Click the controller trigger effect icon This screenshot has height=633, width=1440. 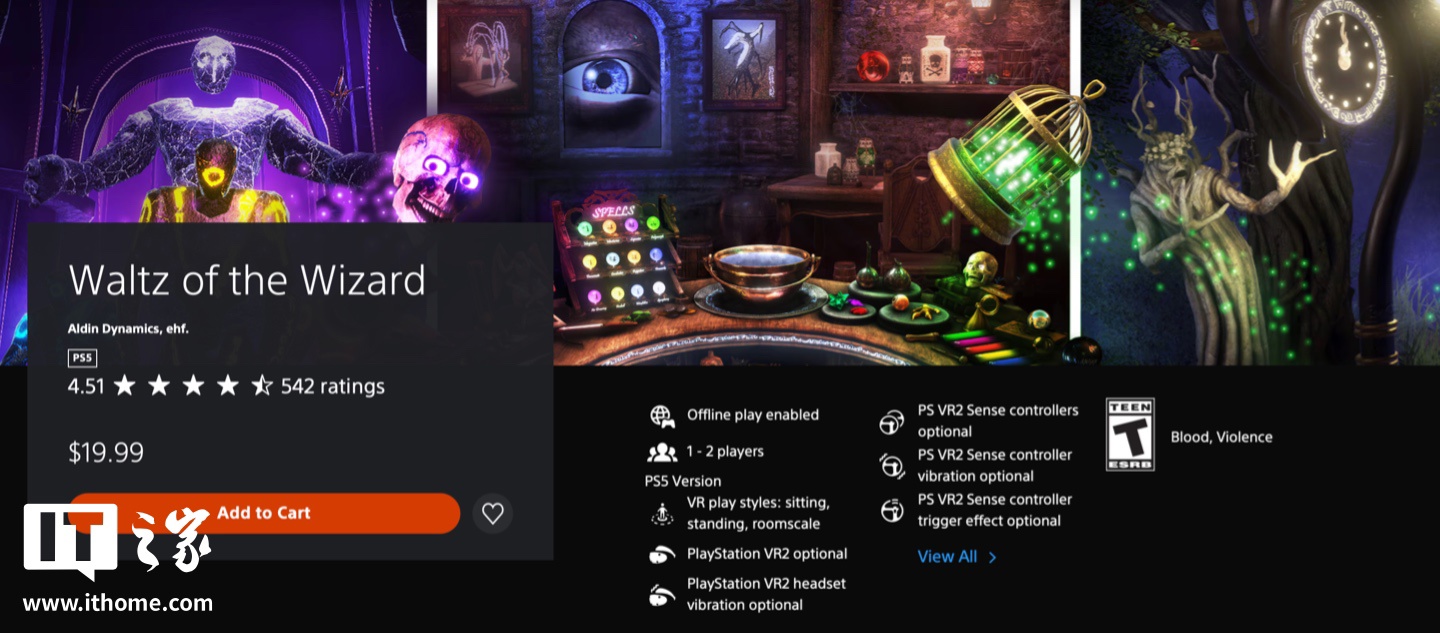click(x=892, y=510)
